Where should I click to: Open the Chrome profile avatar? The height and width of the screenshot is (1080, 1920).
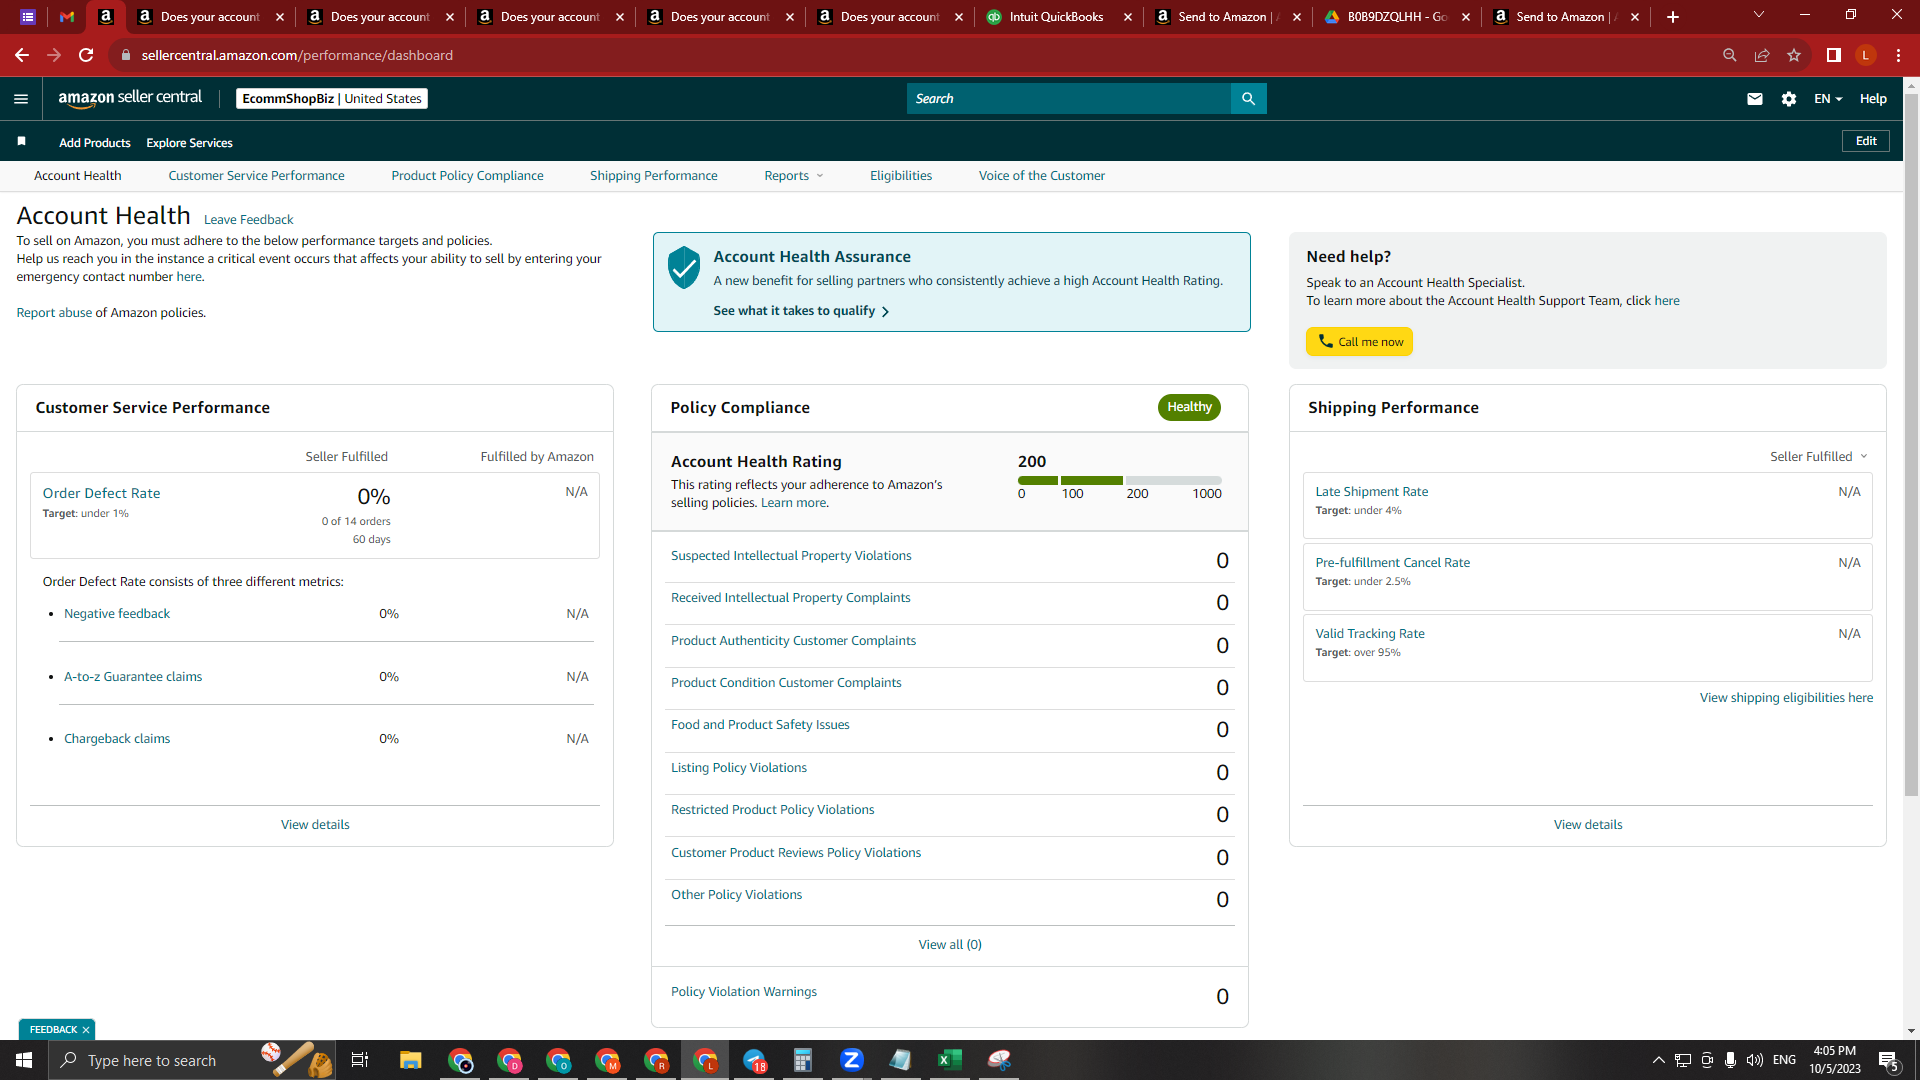tap(1865, 55)
